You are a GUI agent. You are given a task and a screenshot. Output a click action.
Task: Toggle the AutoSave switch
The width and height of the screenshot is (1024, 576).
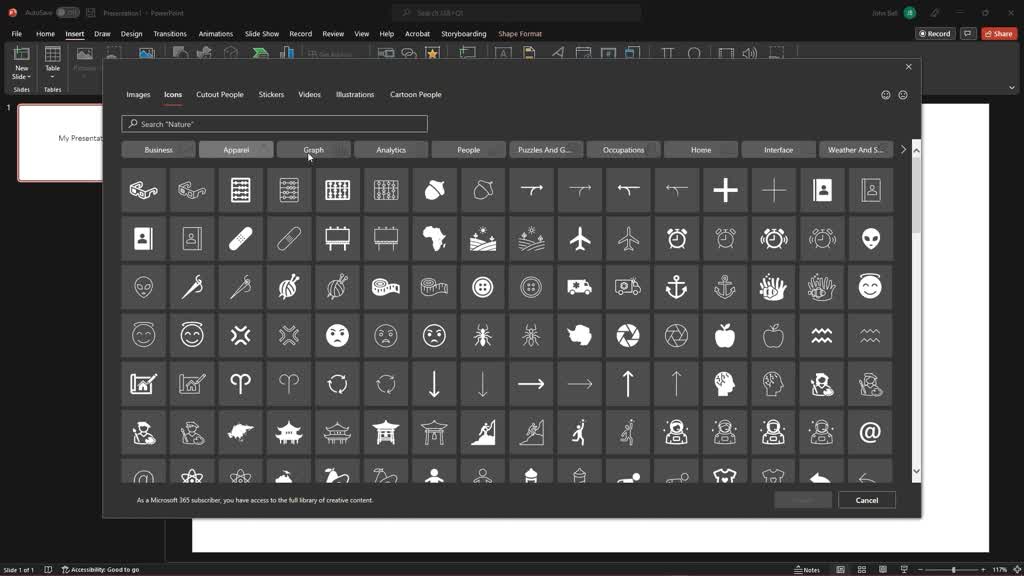pos(67,12)
